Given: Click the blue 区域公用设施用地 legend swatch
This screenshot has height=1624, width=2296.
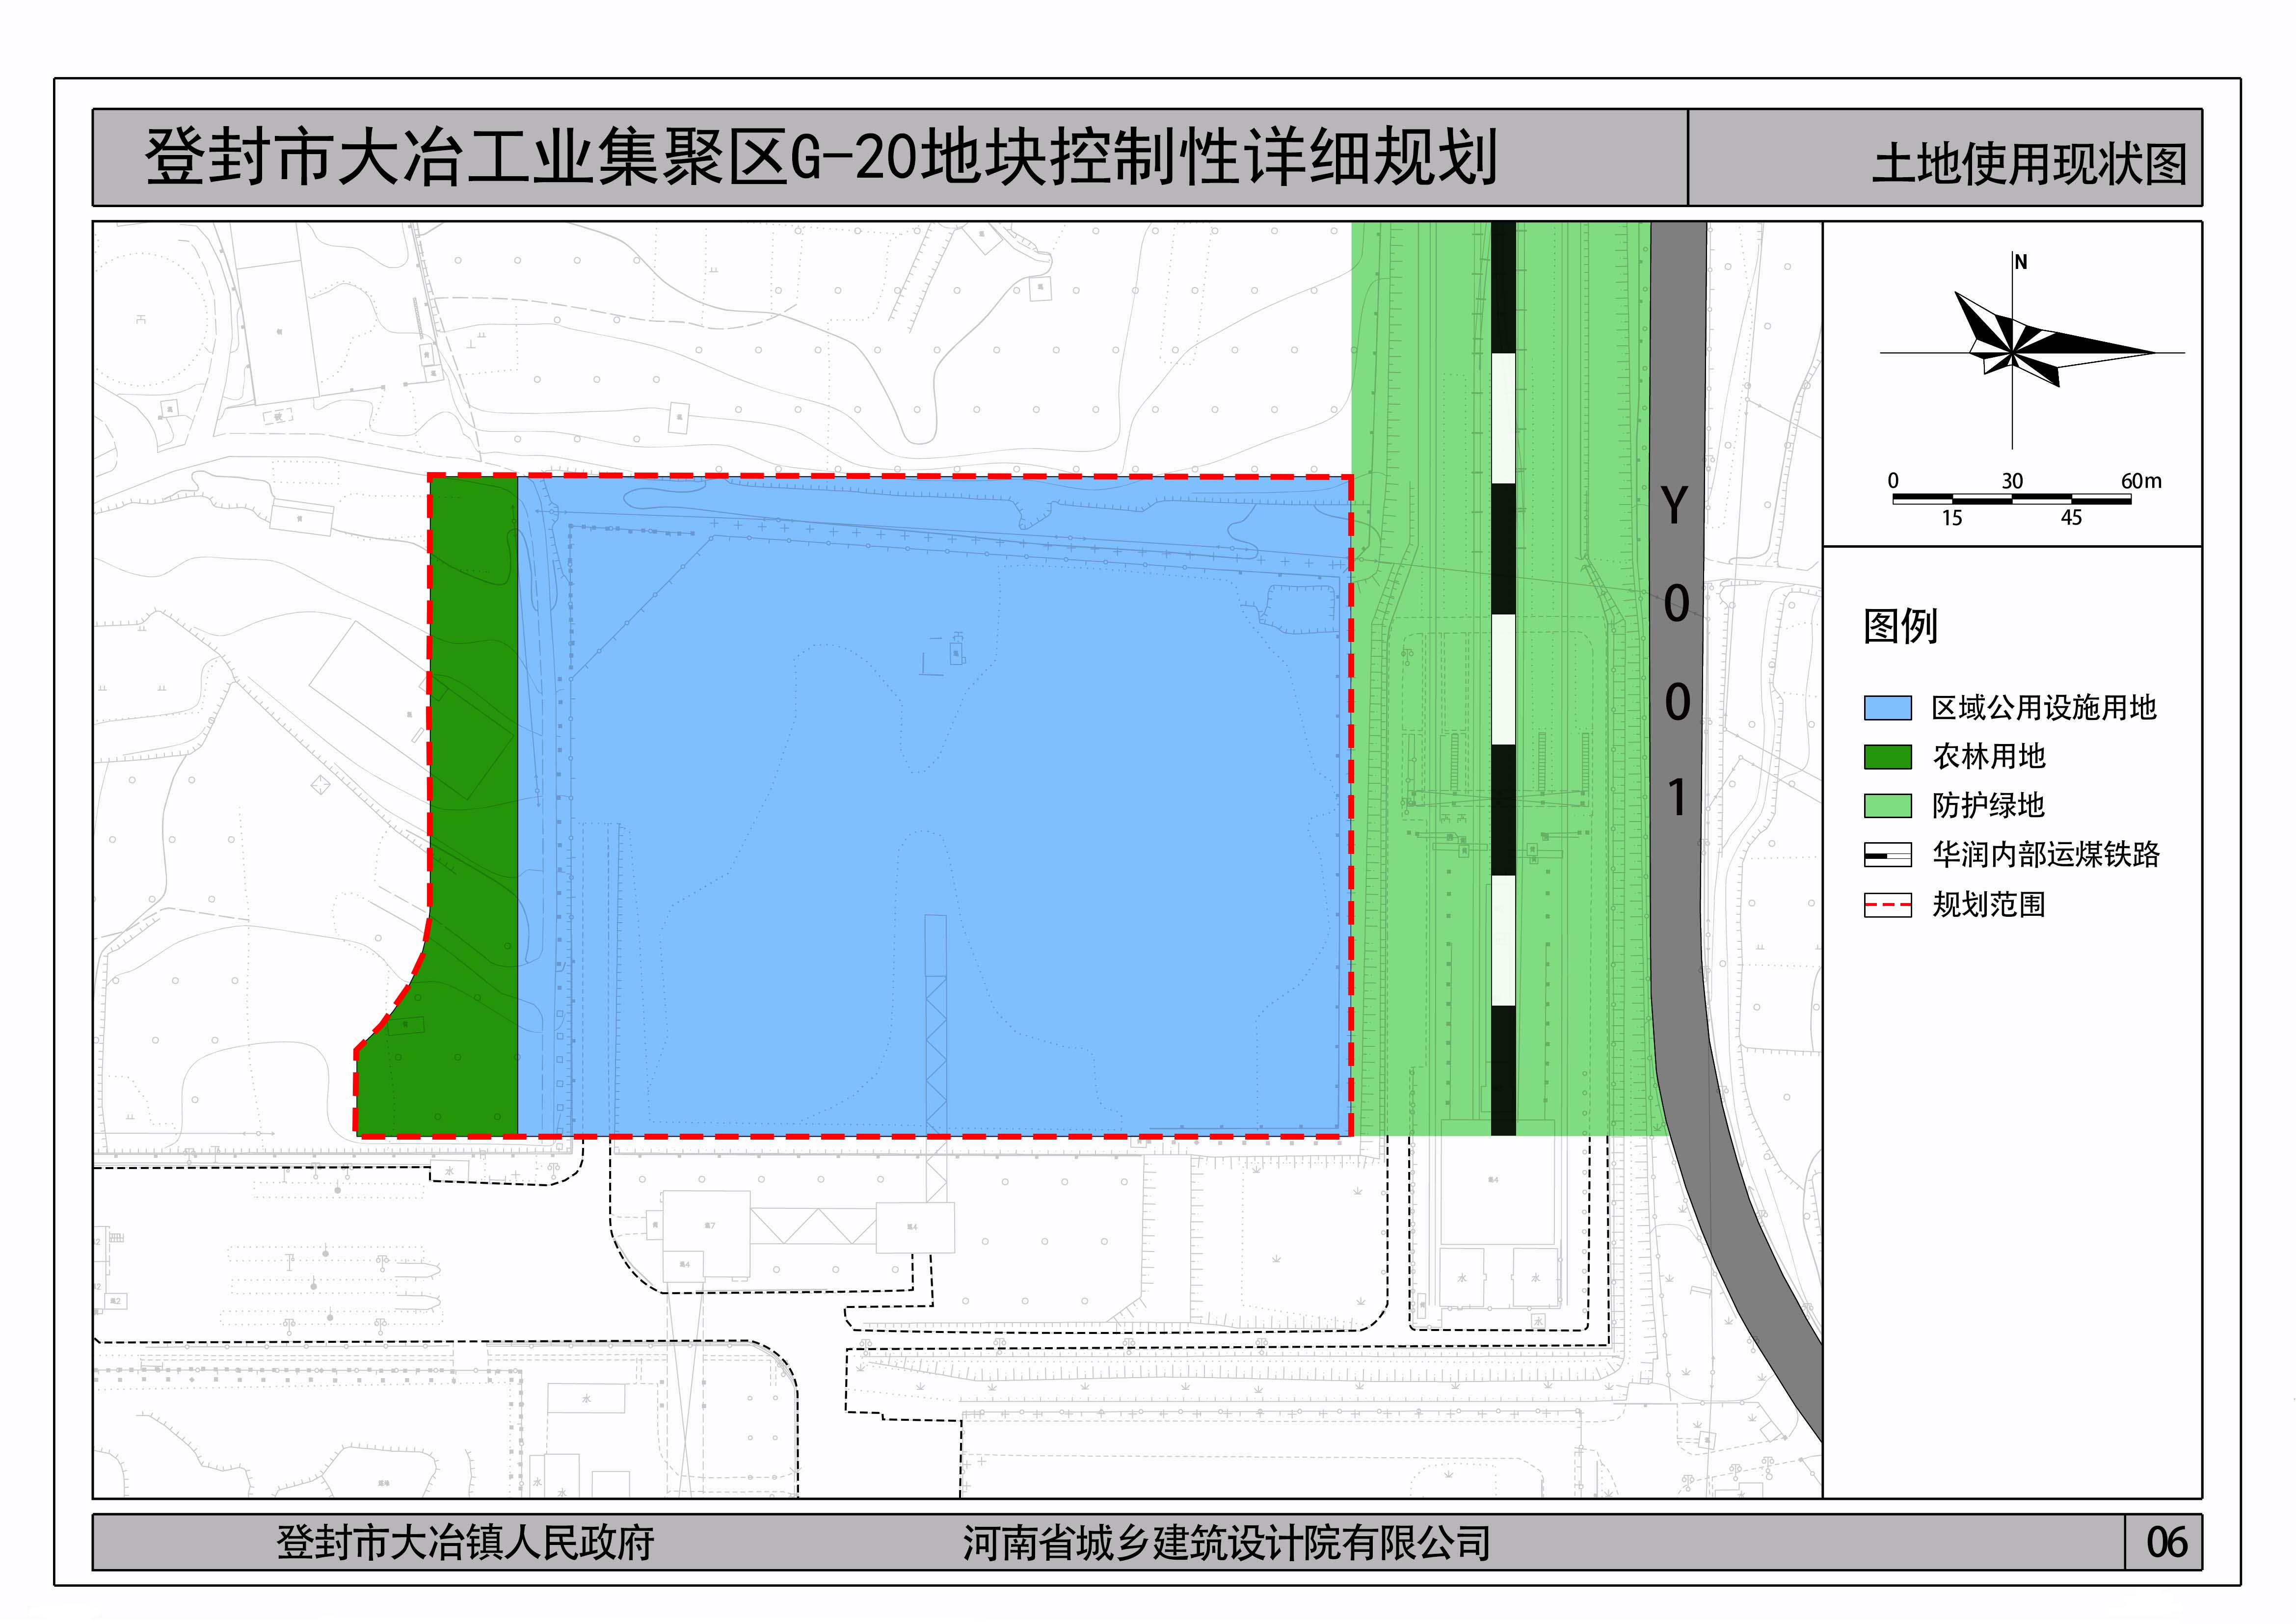Looking at the screenshot, I should coord(1887,708).
